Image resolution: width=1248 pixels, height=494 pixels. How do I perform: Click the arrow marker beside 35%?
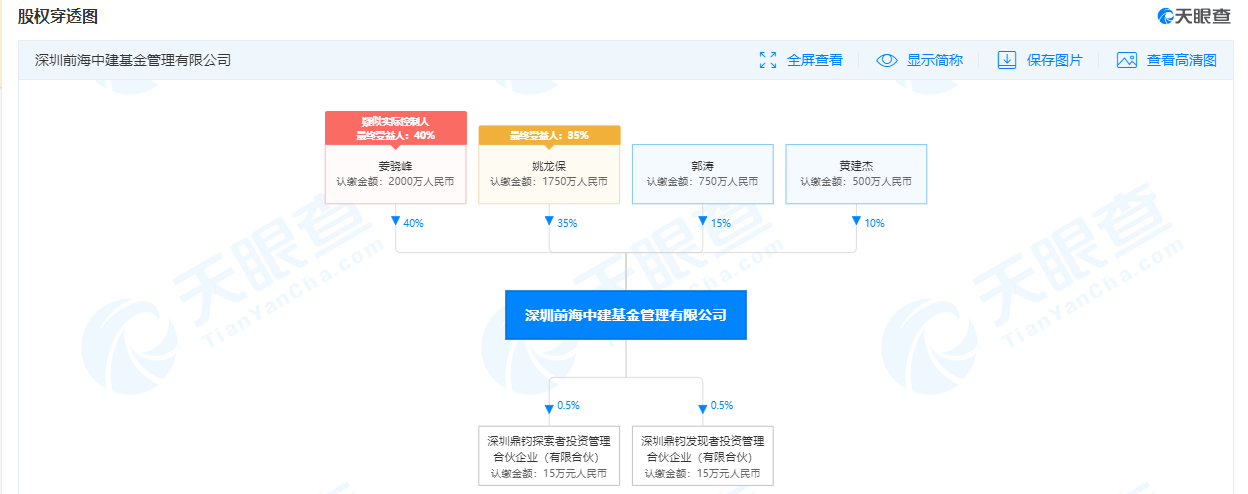pyautogui.click(x=549, y=220)
